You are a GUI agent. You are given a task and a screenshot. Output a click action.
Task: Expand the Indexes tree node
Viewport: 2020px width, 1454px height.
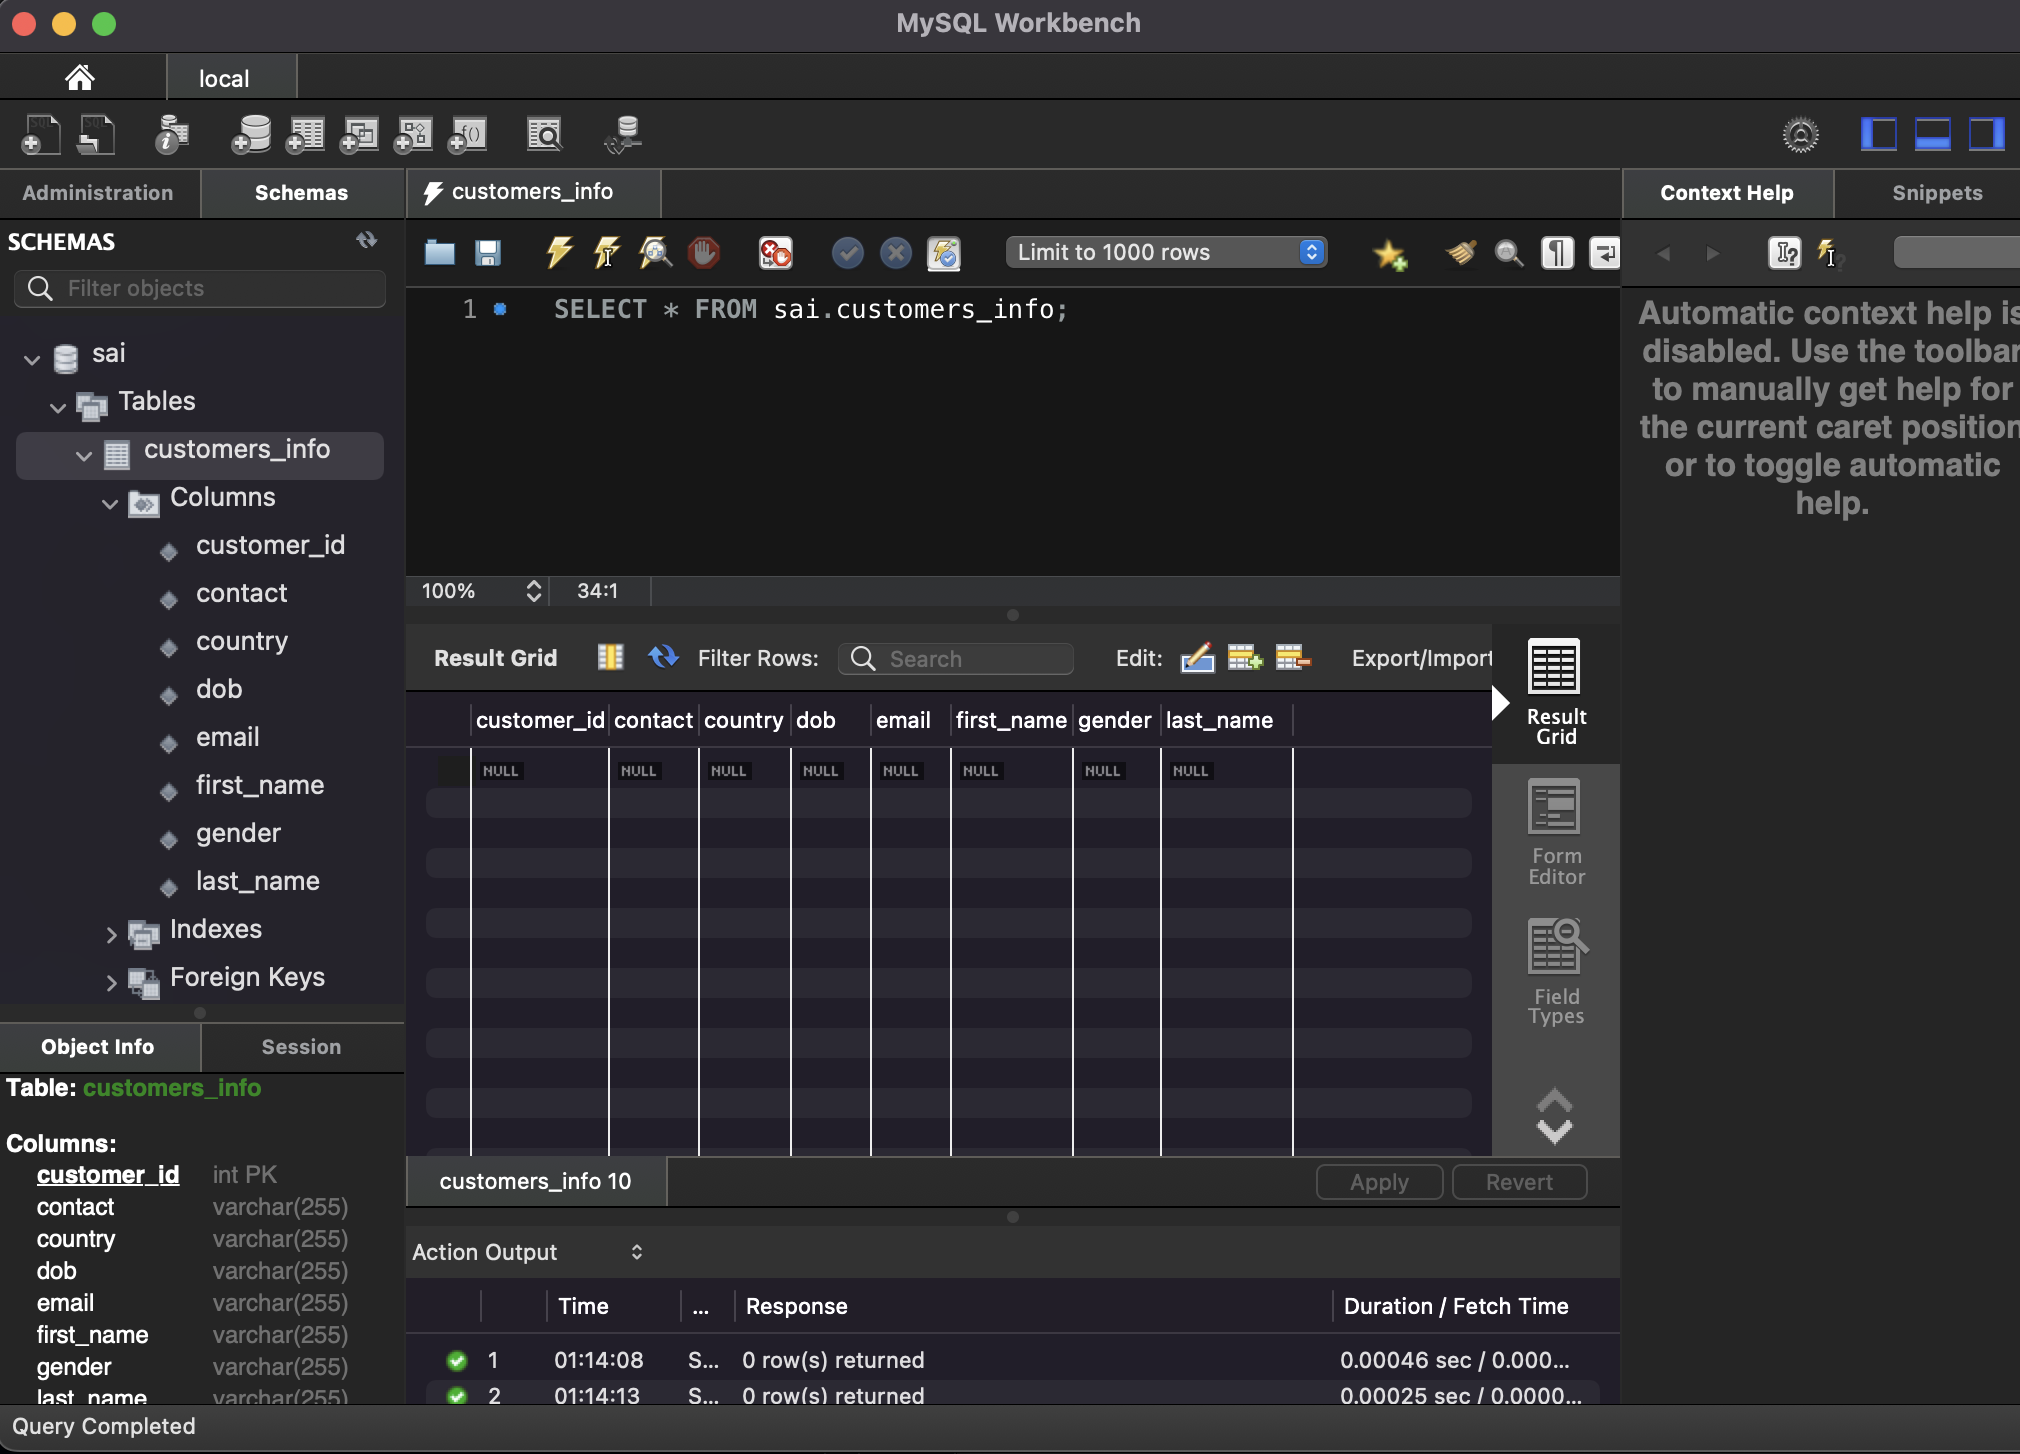[111, 934]
